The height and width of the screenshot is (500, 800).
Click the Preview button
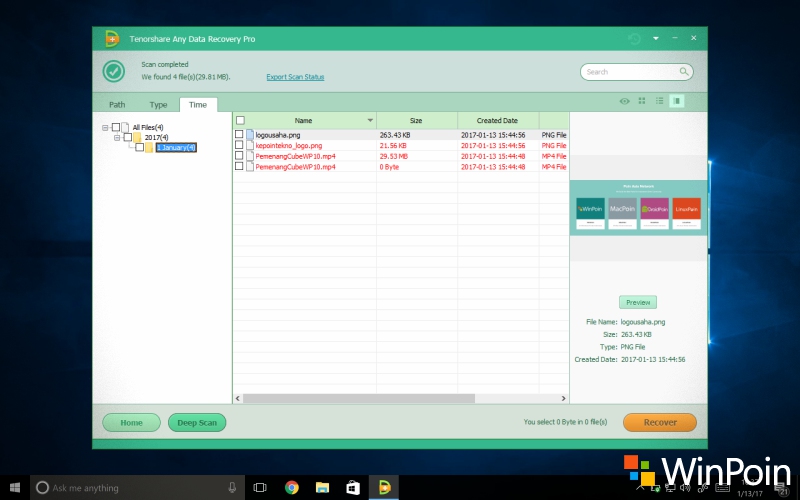(638, 303)
